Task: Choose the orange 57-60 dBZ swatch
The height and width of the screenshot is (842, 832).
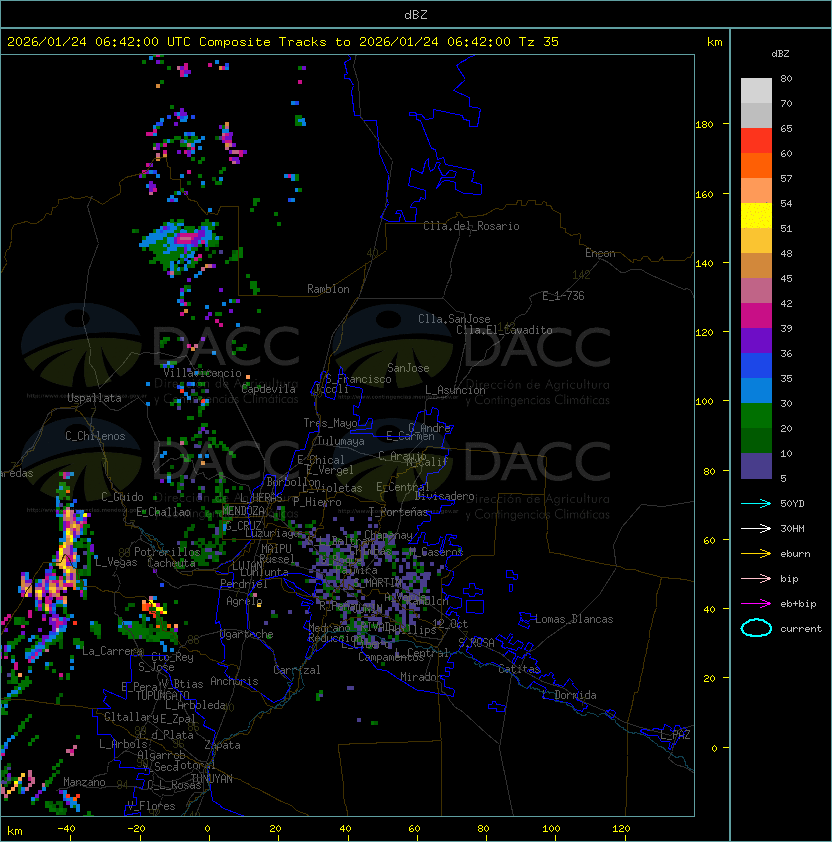Action: click(756, 165)
